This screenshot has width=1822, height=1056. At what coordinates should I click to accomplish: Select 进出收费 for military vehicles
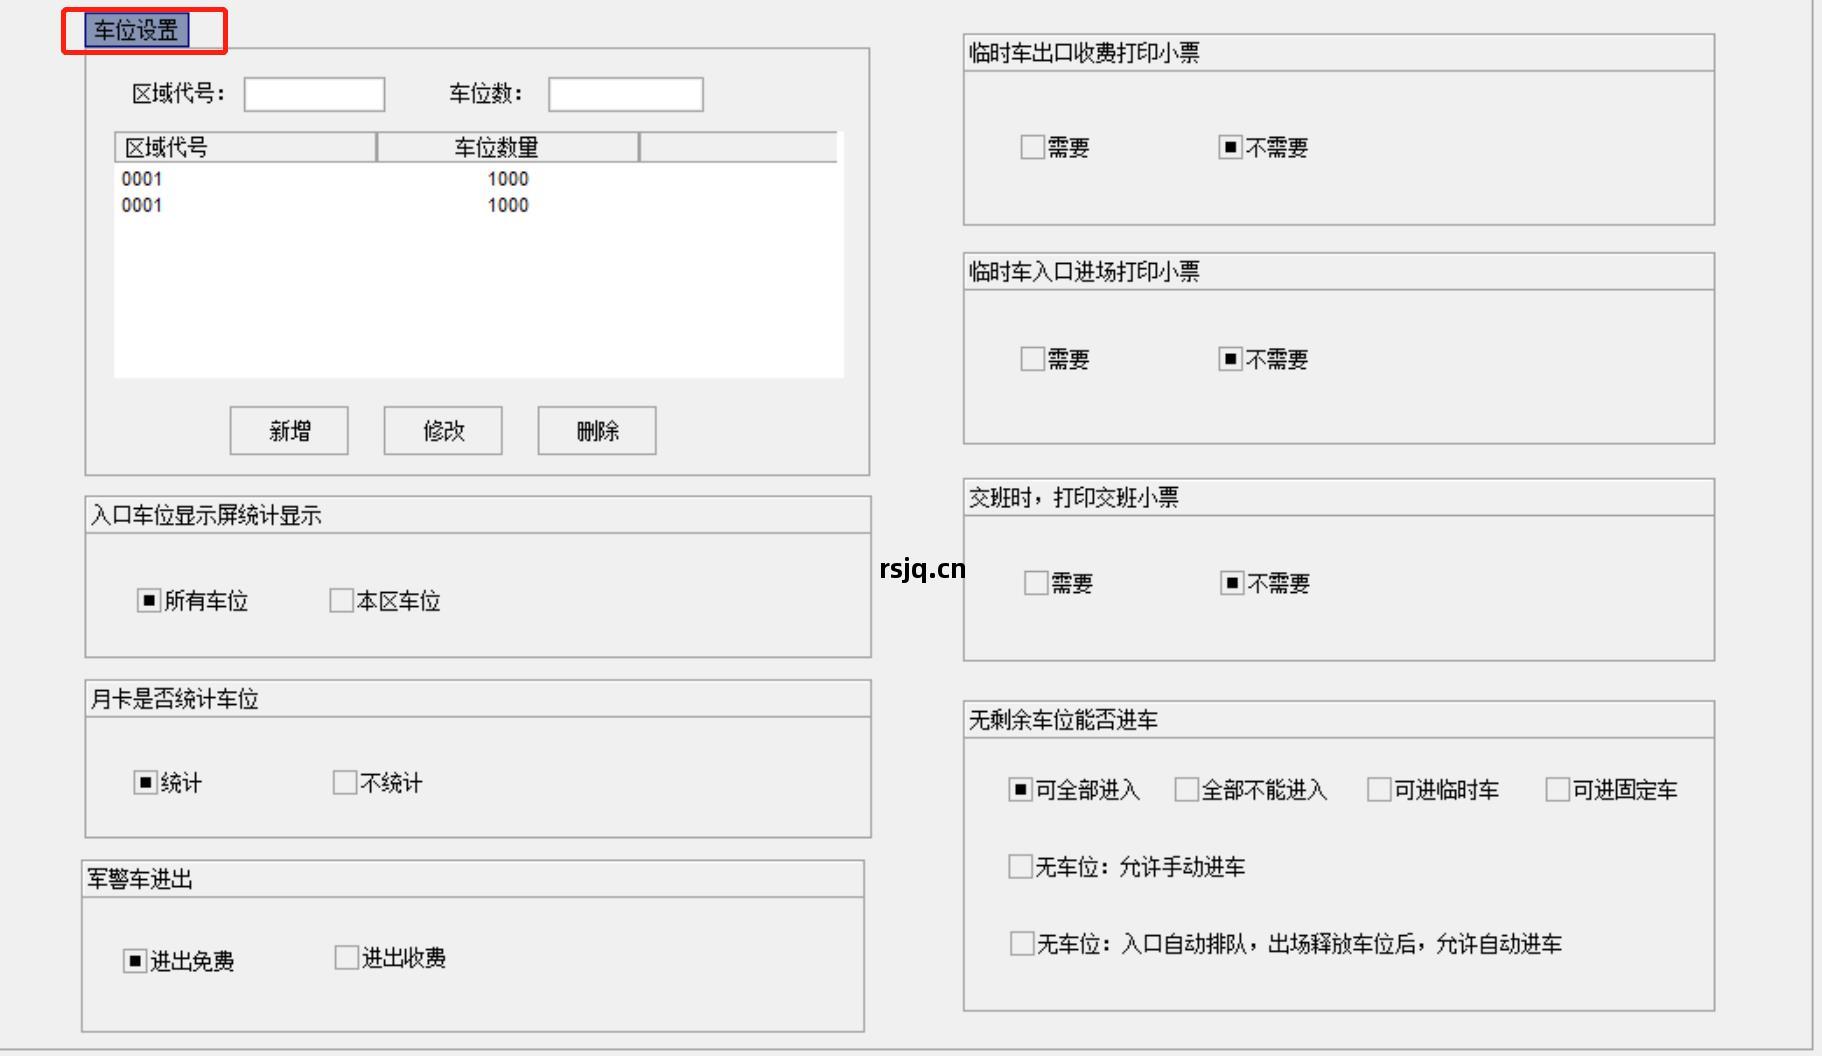347,957
